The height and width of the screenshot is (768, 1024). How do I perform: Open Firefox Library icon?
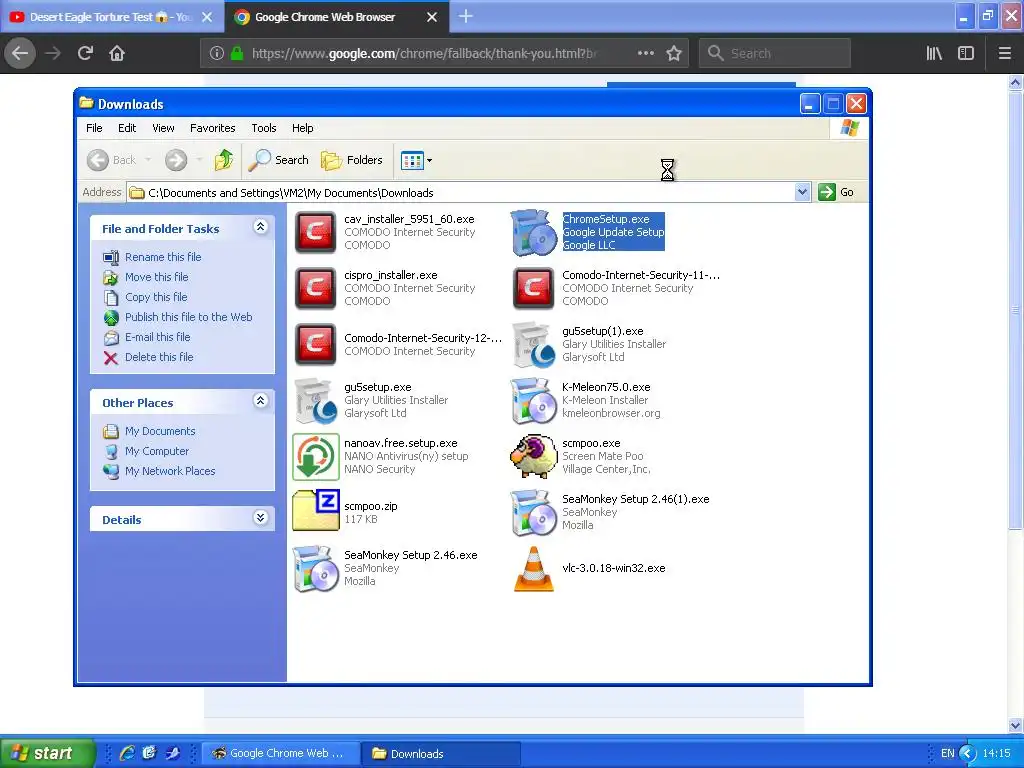[935, 53]
